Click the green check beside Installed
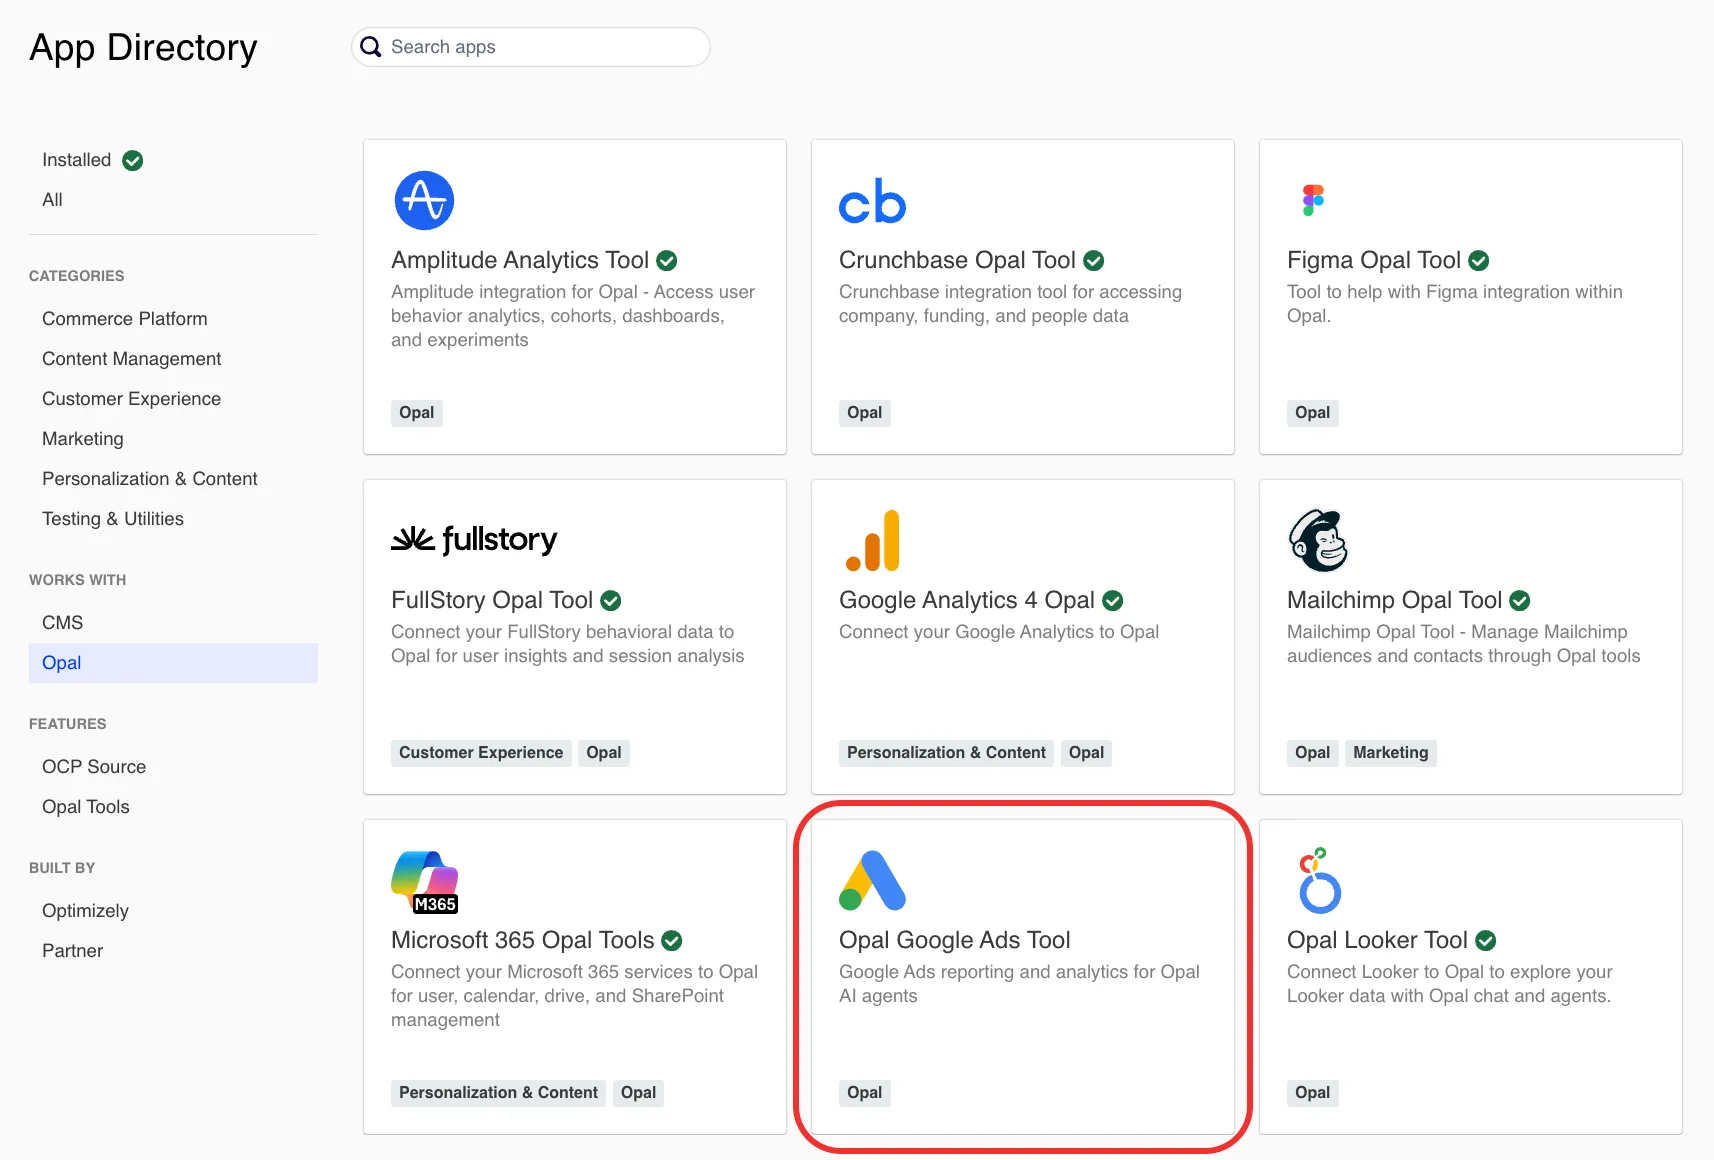1714x1160 pixels. tap(132, 160)
